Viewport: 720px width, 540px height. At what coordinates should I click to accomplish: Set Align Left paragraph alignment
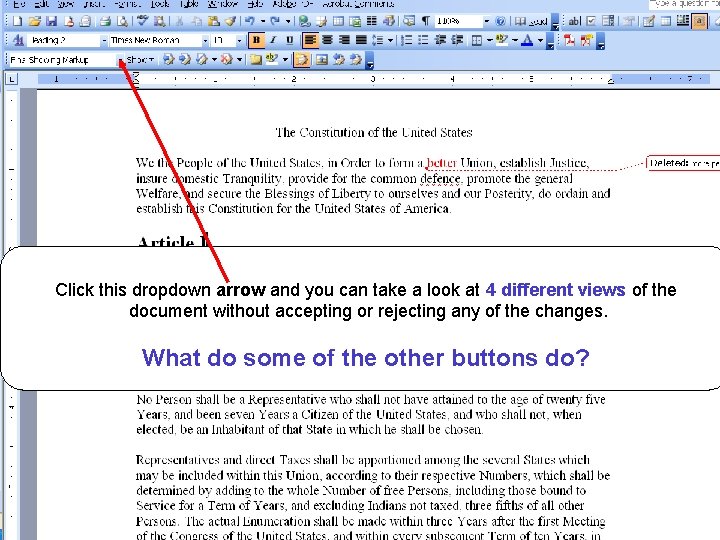point(310,40)
